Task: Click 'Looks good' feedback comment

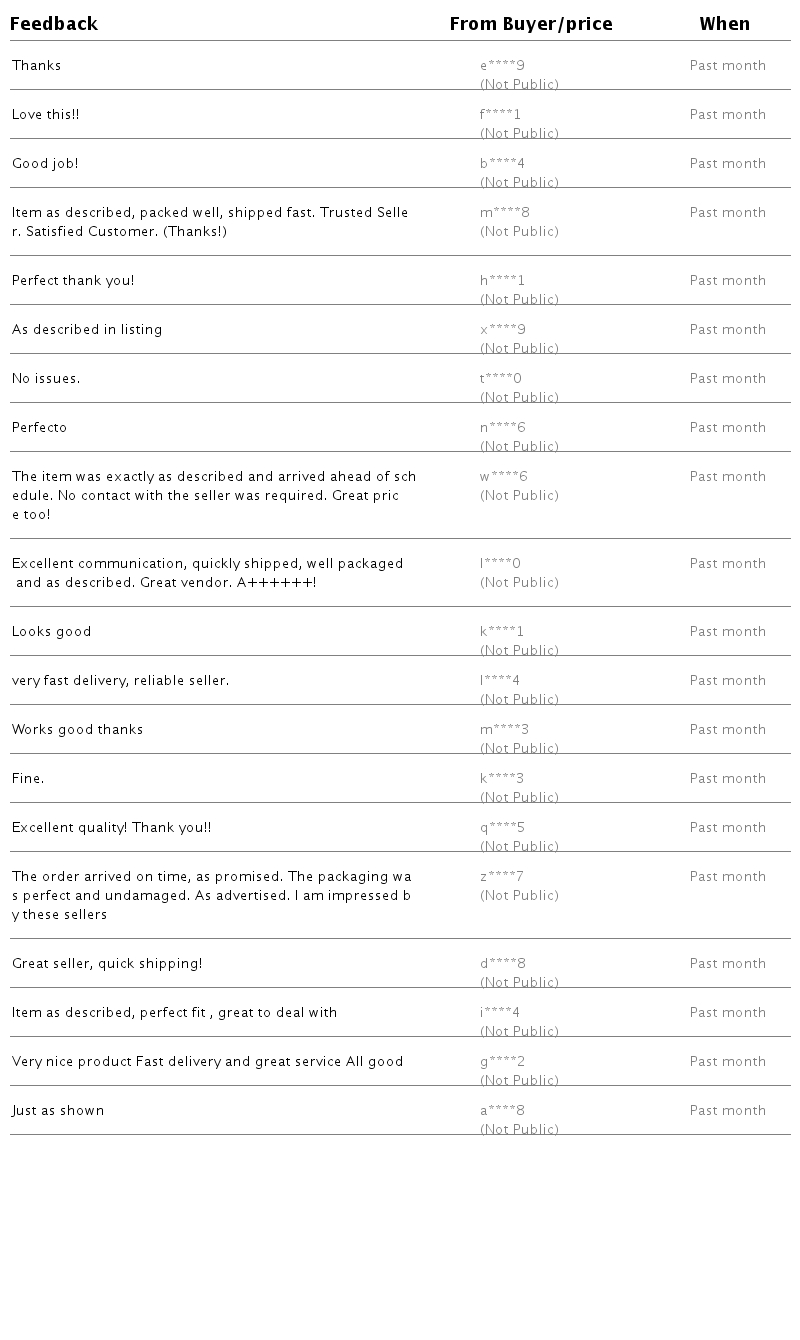Action: (x=51, y=632)
